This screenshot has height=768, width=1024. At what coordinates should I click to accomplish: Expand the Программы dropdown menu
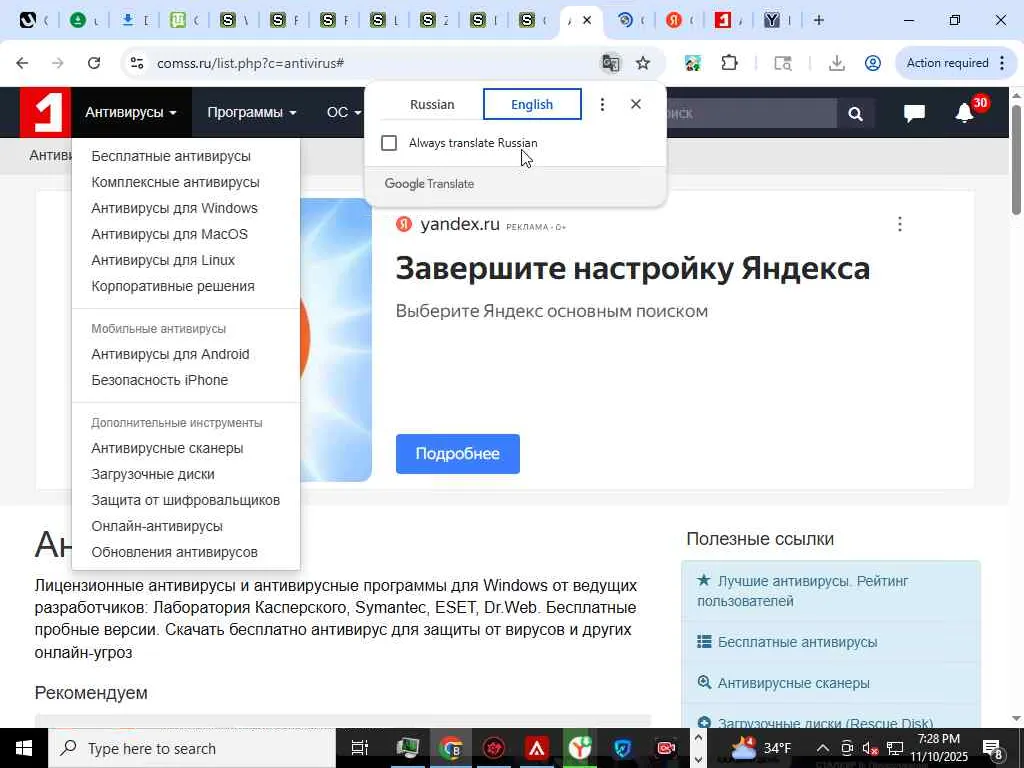pos(251,112)
